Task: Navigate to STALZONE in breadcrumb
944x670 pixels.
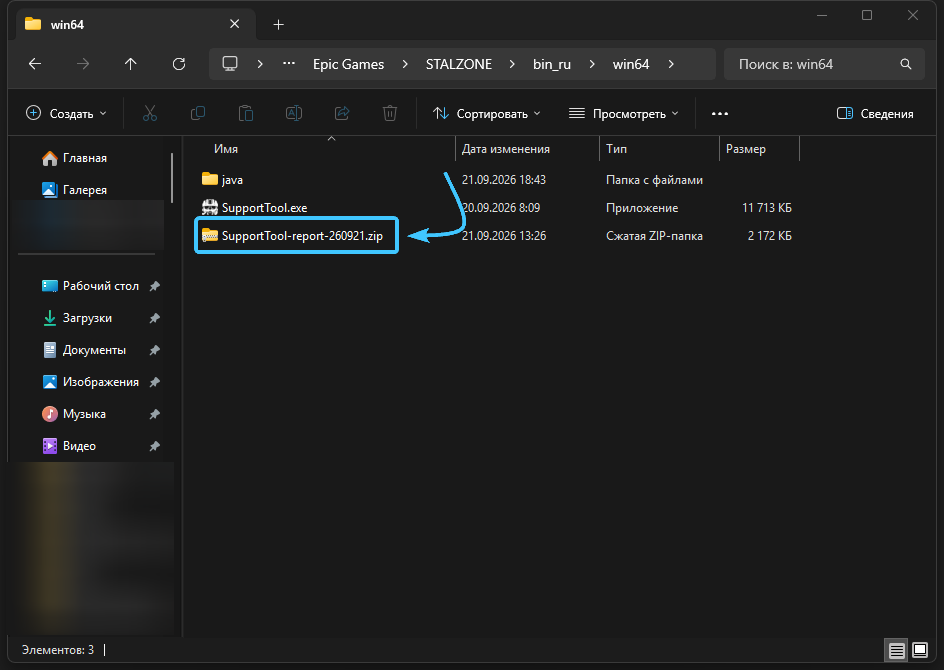Action: coord(459,64)
